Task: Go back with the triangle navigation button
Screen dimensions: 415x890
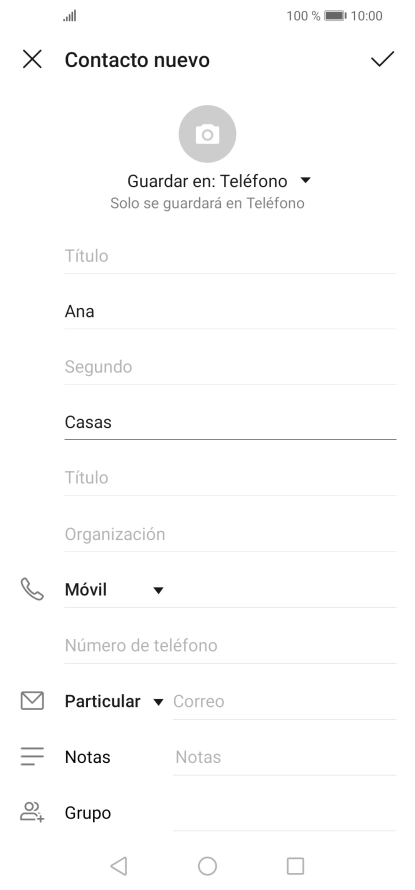Action: (119, 866)
